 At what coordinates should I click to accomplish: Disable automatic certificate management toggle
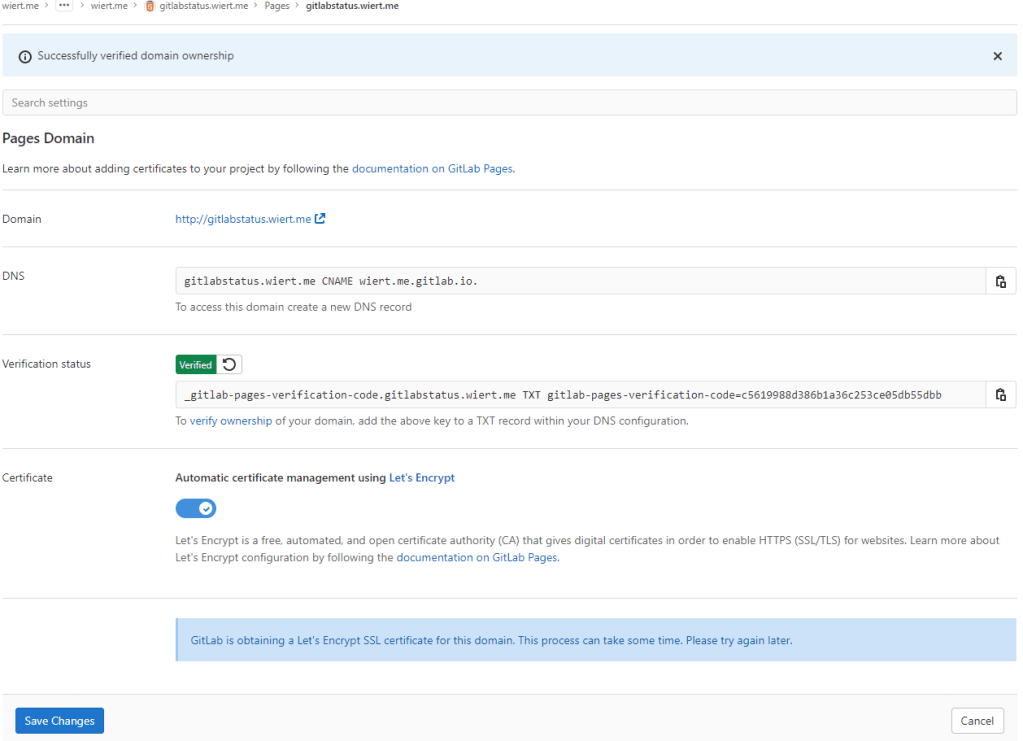point(196,508)
